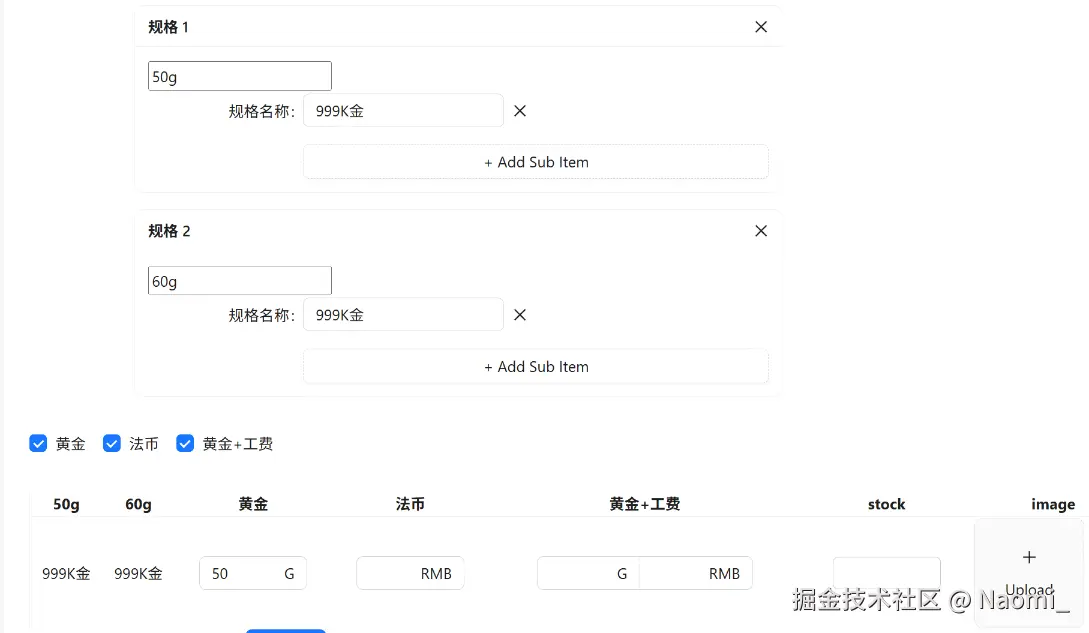This screenshot has height=633, width=1089.
Task: Click the 规格 2 card title
Action: coord(169,231)
